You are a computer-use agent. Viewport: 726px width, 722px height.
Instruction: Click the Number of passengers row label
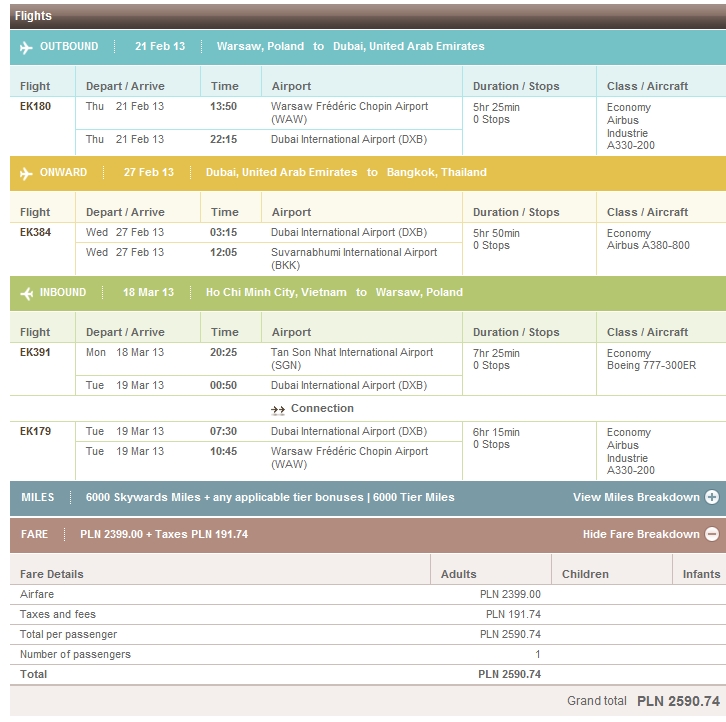75,654
